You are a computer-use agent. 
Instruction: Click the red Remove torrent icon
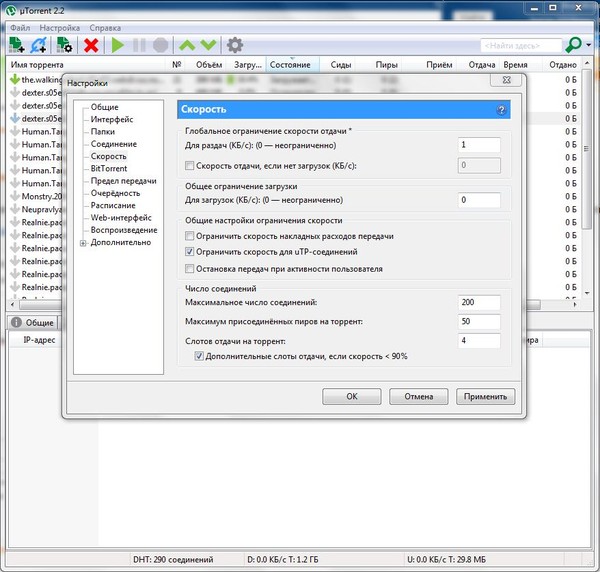[x=91, y=45]
